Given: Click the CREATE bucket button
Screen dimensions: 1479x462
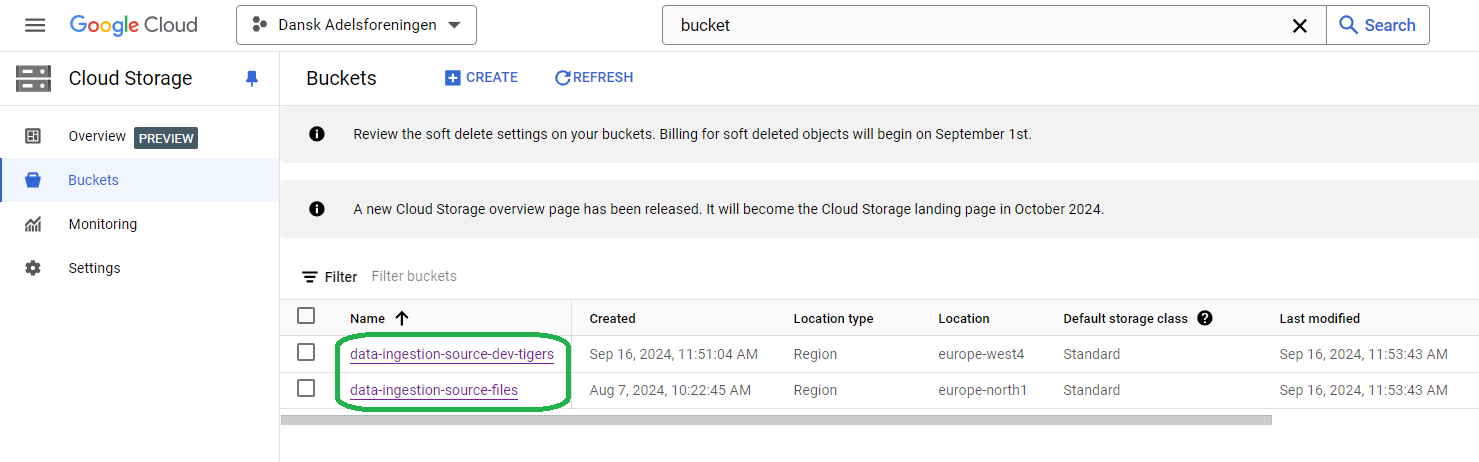Looking at the screenshot, I should (481, 77).
